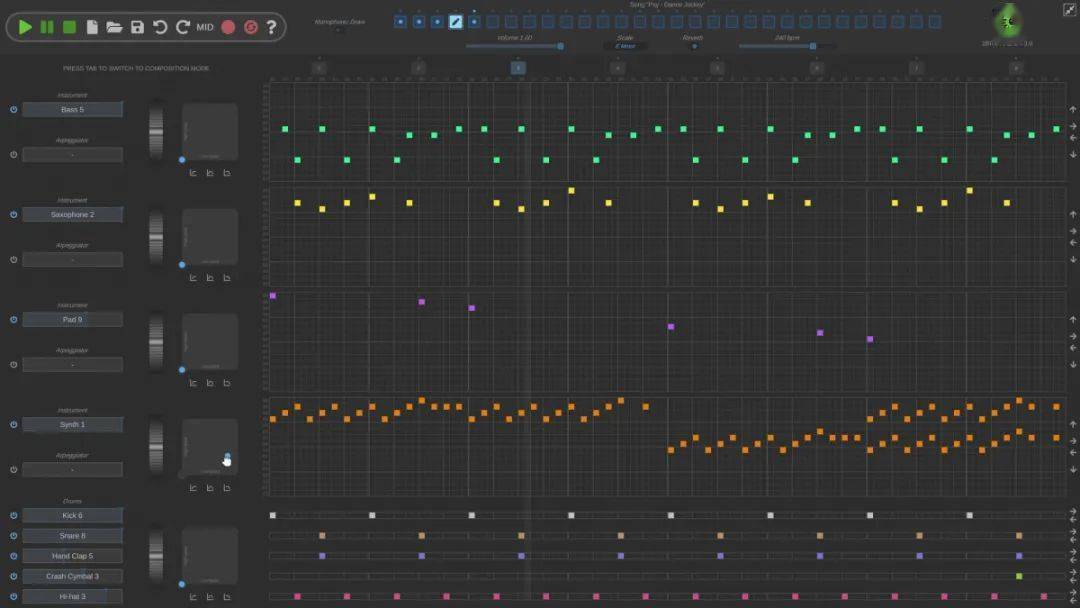Start playback with the green play button
Screen dimensions: 1080x608
point(25,27)
